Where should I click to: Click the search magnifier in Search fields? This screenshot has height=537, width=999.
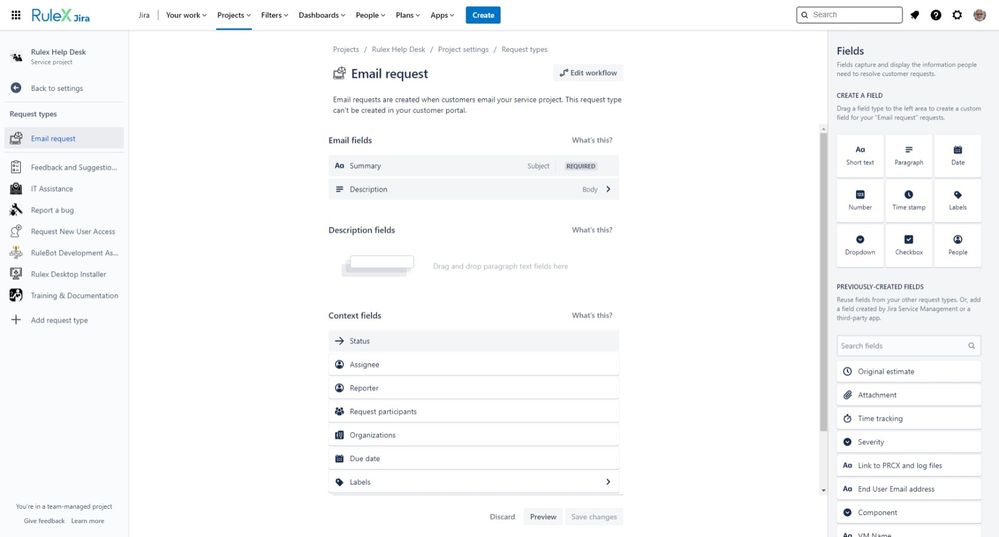(972, 346)
